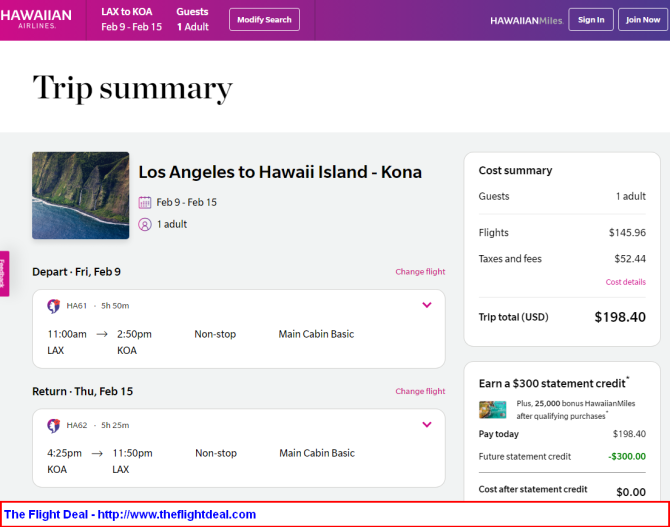Change the departing flight on Feb 9
The height and width of the screenshot is (527, 670).
point(420,272)
